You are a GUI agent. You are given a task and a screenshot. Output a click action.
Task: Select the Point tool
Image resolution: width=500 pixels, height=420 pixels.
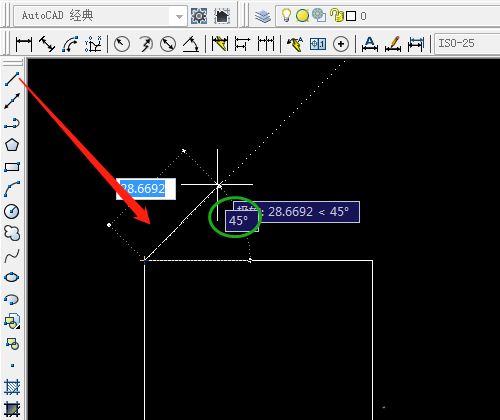12,365
